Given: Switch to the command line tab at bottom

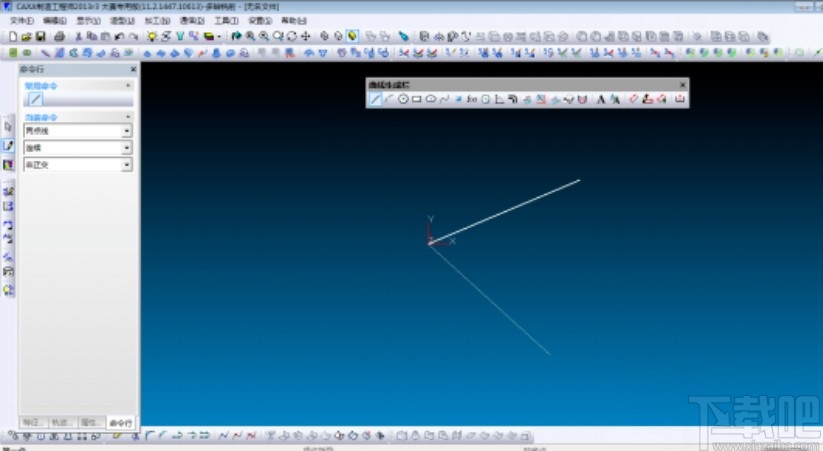Looking at the screenshot, I should [x=120, y=423].
